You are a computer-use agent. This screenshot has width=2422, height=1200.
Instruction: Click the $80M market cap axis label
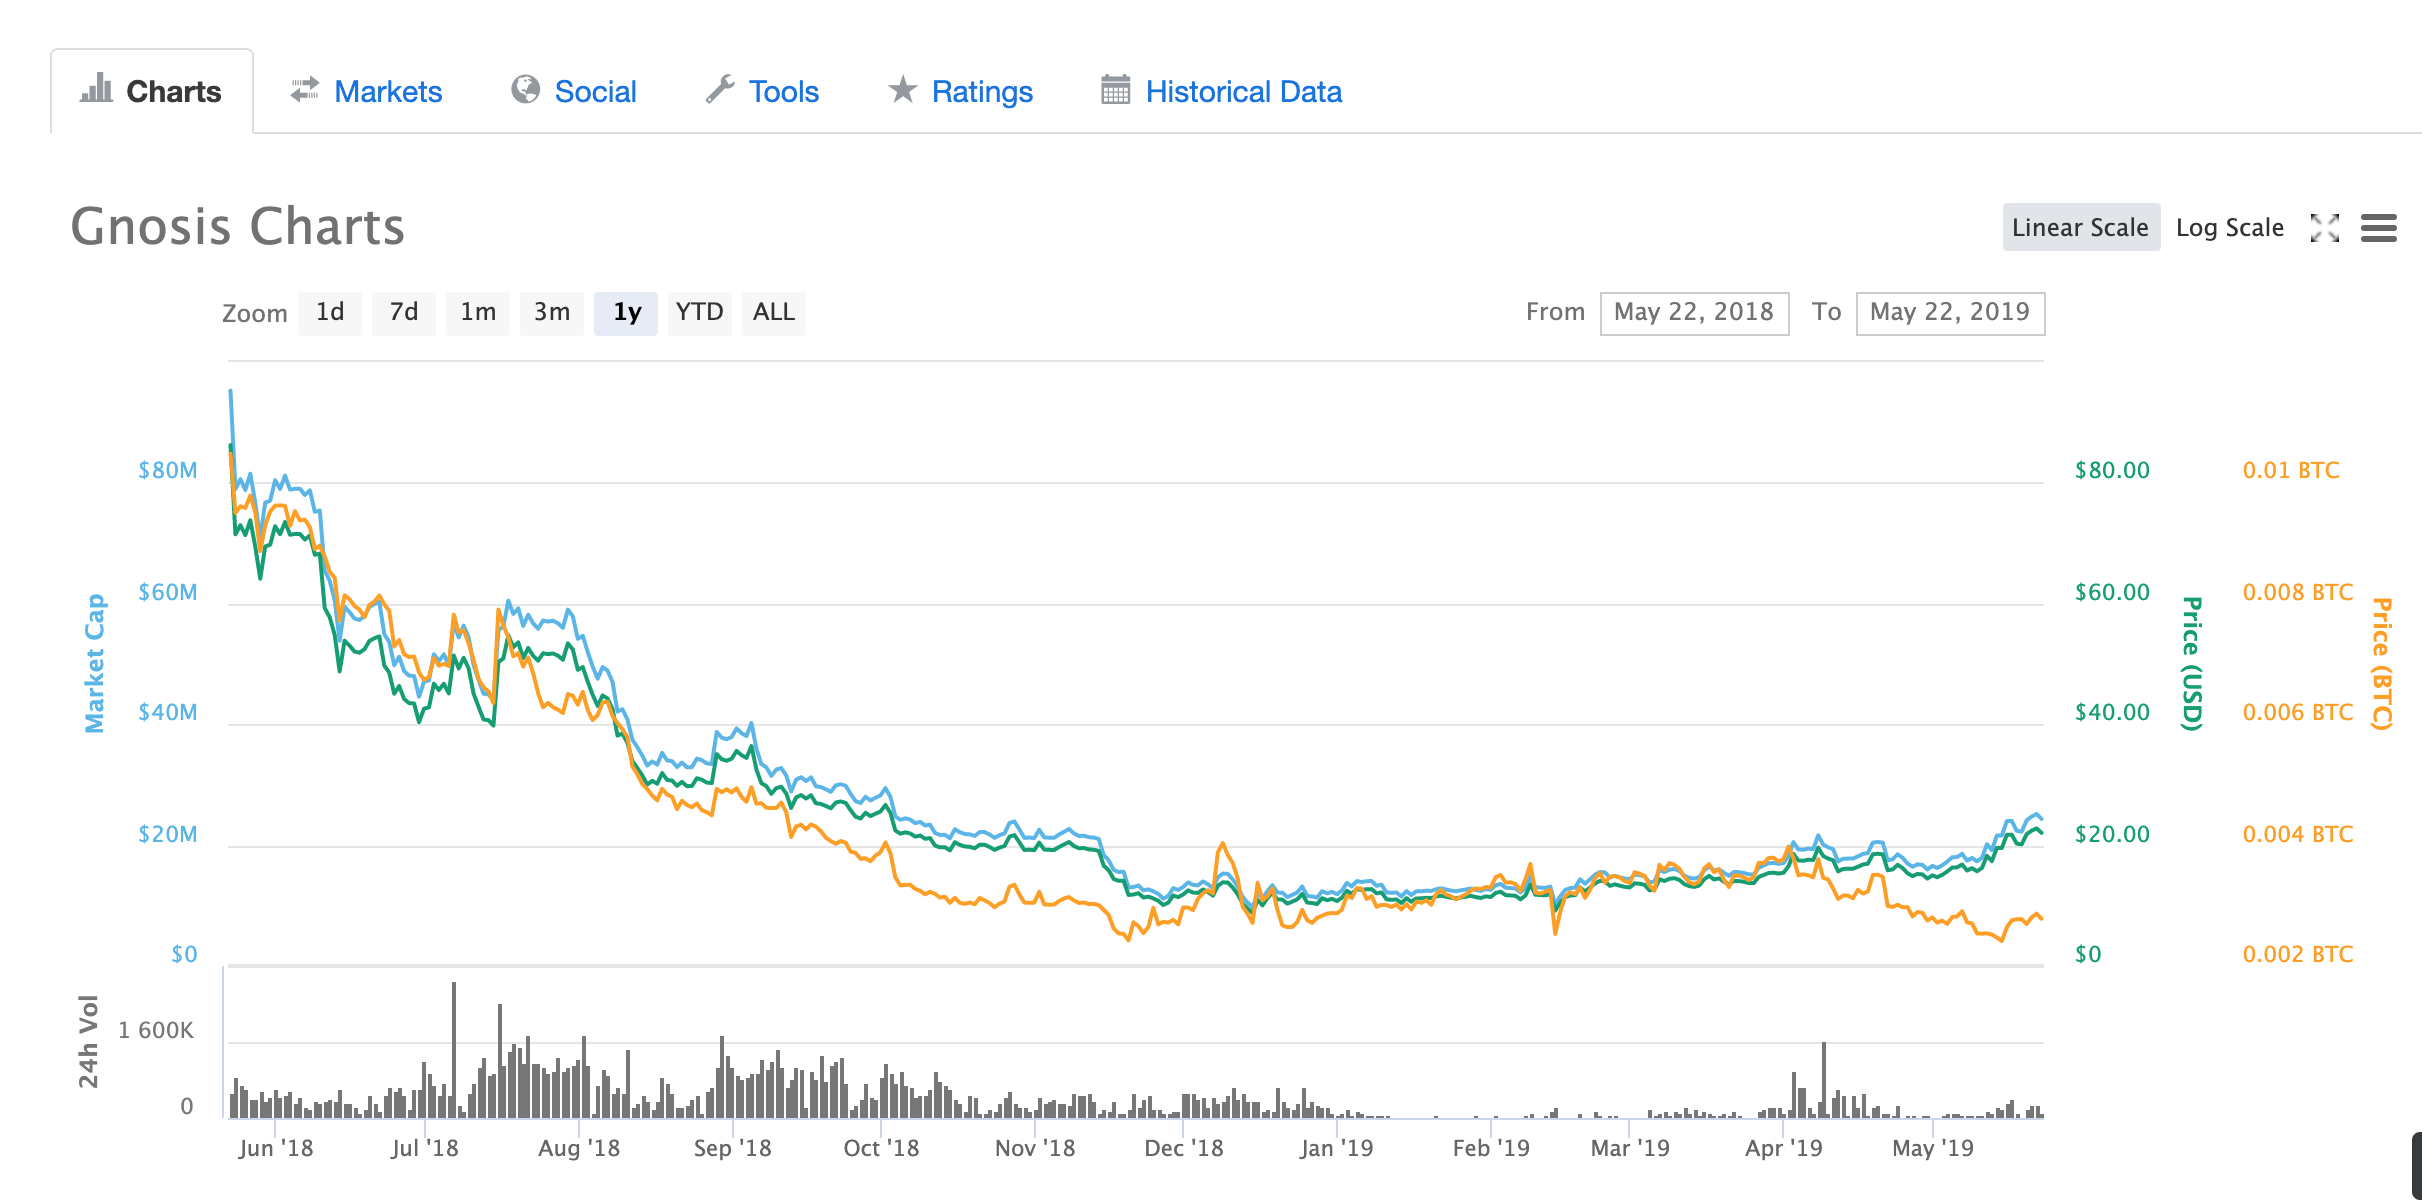pyautogui.click(x=168, y=470)
